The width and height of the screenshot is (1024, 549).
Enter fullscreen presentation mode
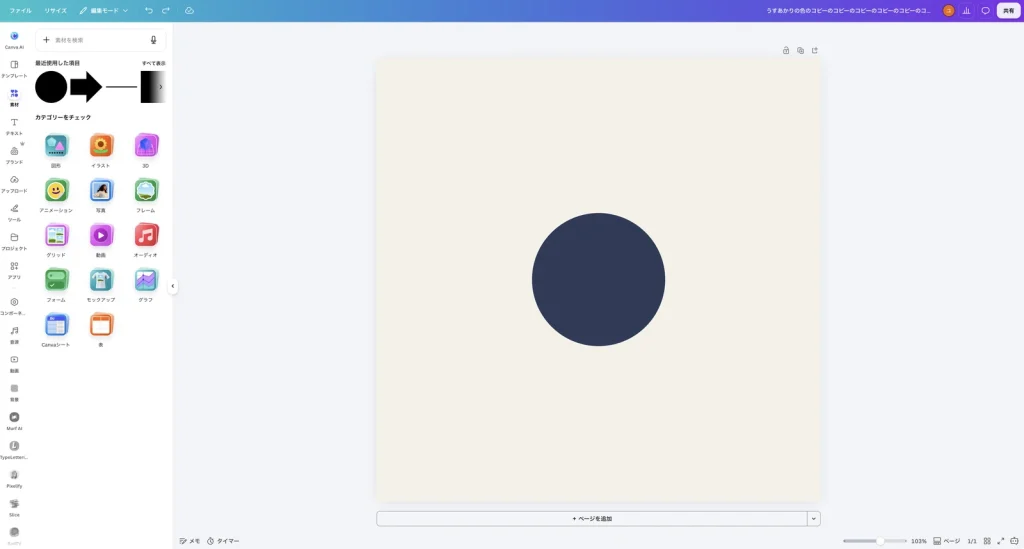(x=1000, y=541)
